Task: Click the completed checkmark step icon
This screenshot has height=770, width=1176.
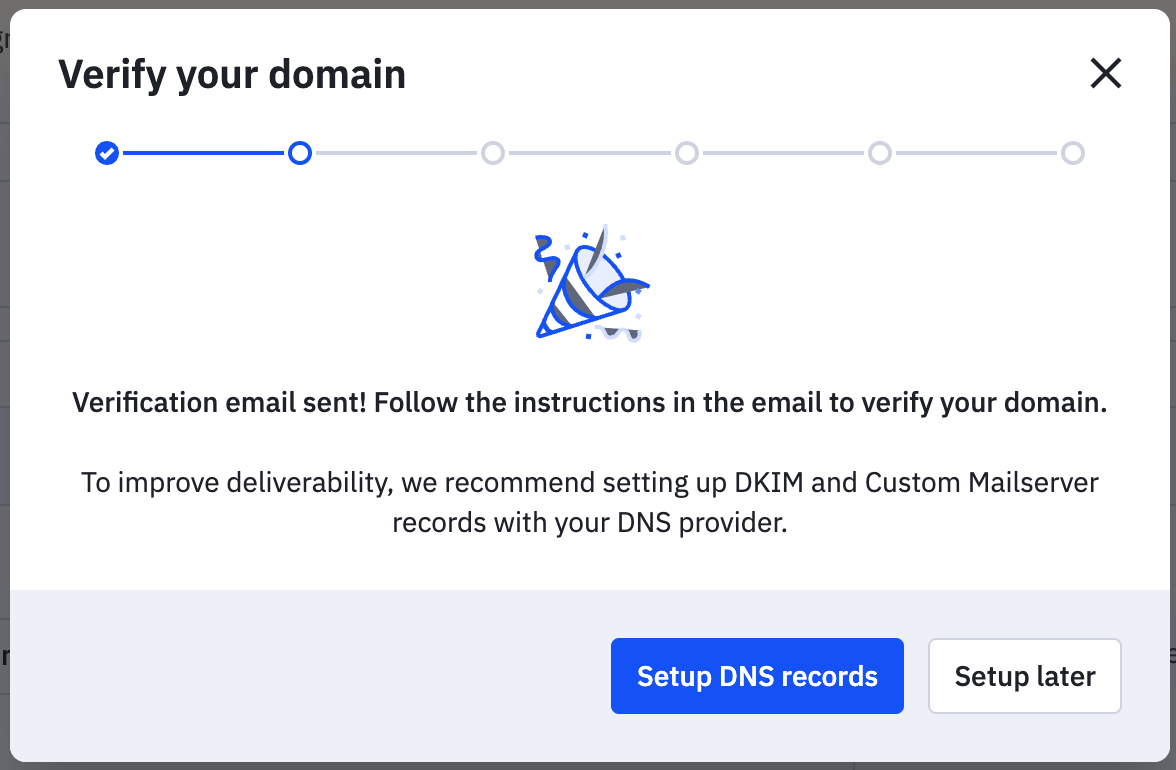Action: pyautogui.click(x=107, y=153)
